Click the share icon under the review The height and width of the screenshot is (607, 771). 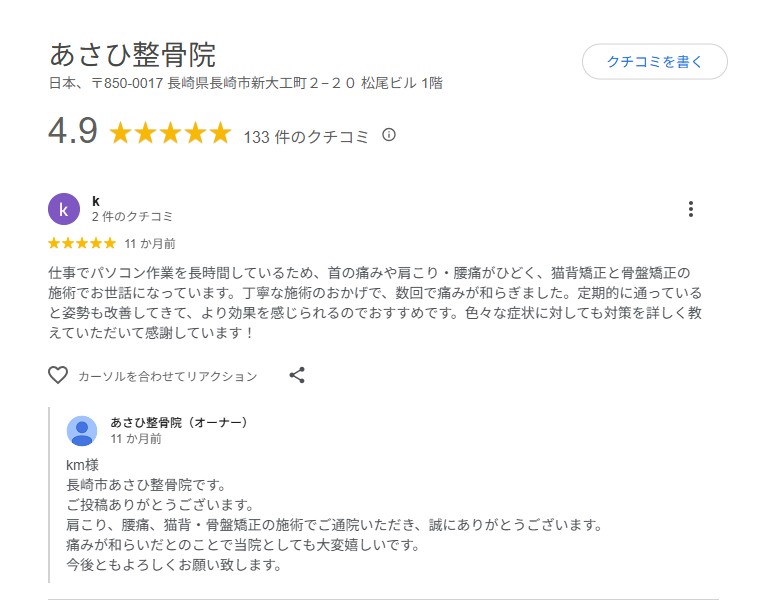coord(297,376)
